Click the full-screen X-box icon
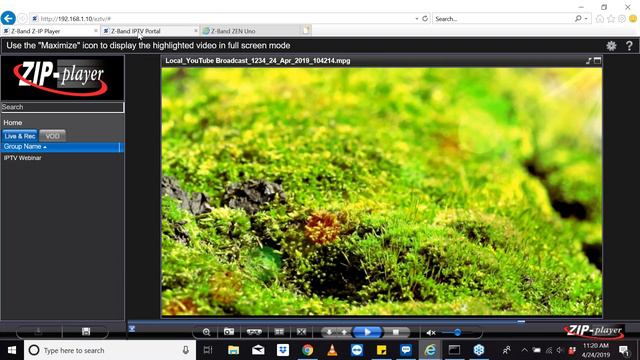This screenshot has width=640, height=360. click(x=301, y=332)
